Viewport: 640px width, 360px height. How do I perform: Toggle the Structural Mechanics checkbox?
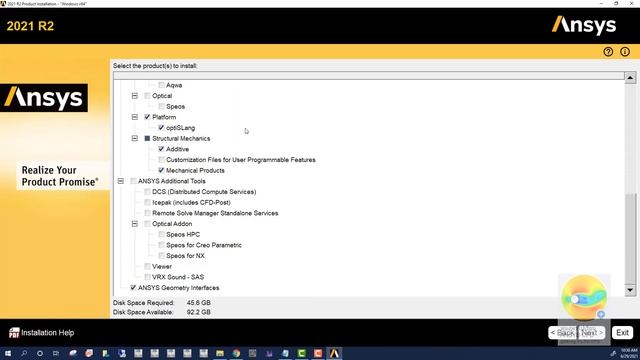(x=147, y=138)
